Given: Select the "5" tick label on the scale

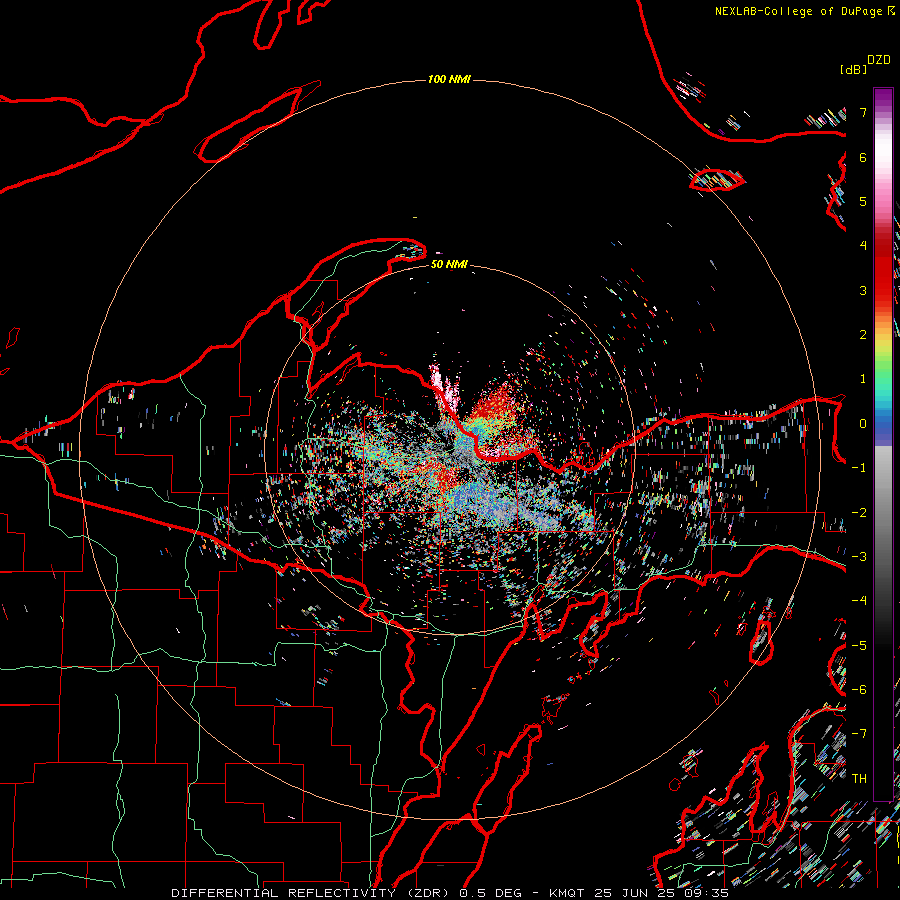Looking at the screenshot, I should tap(863, 201).
